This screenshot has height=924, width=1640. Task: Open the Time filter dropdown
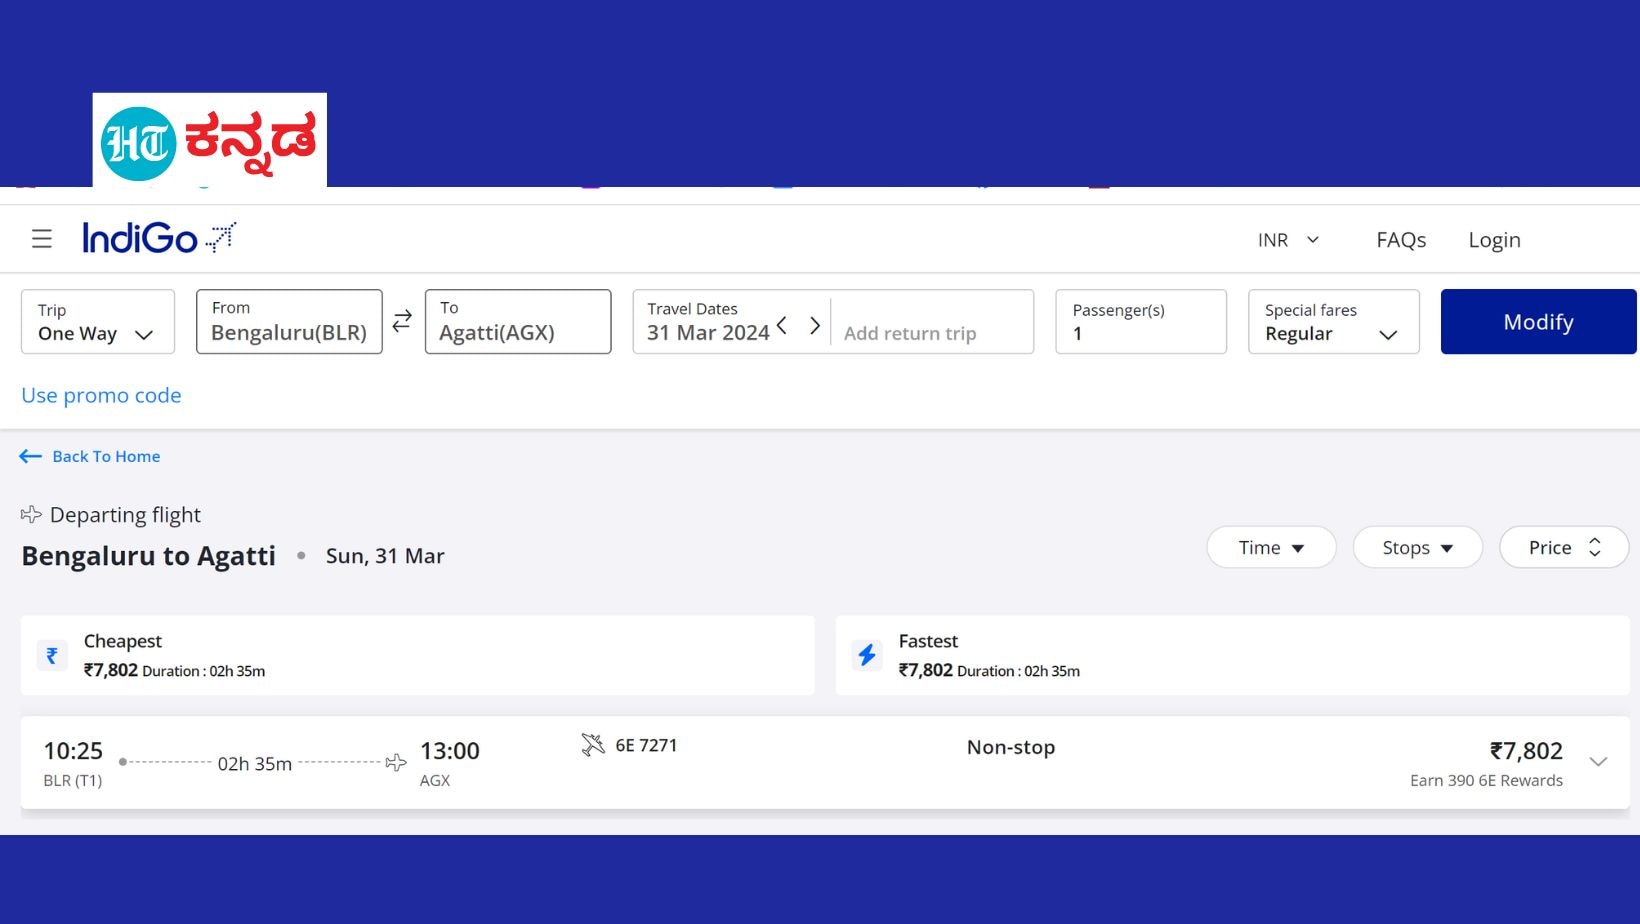tap(1271, 548)
